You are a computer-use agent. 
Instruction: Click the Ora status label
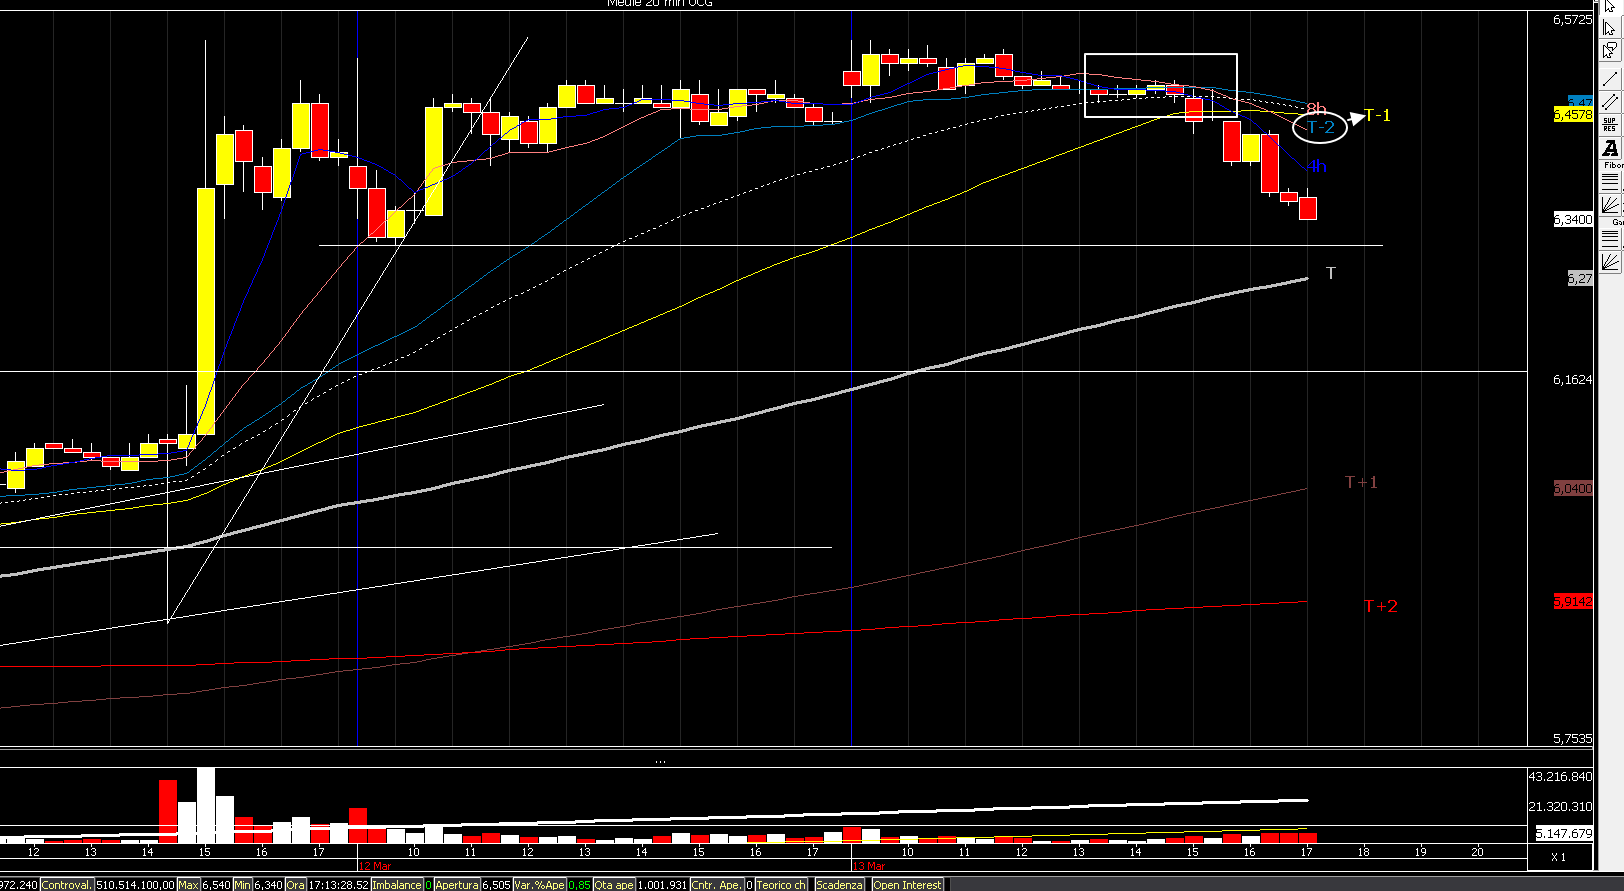pos(295,885)
